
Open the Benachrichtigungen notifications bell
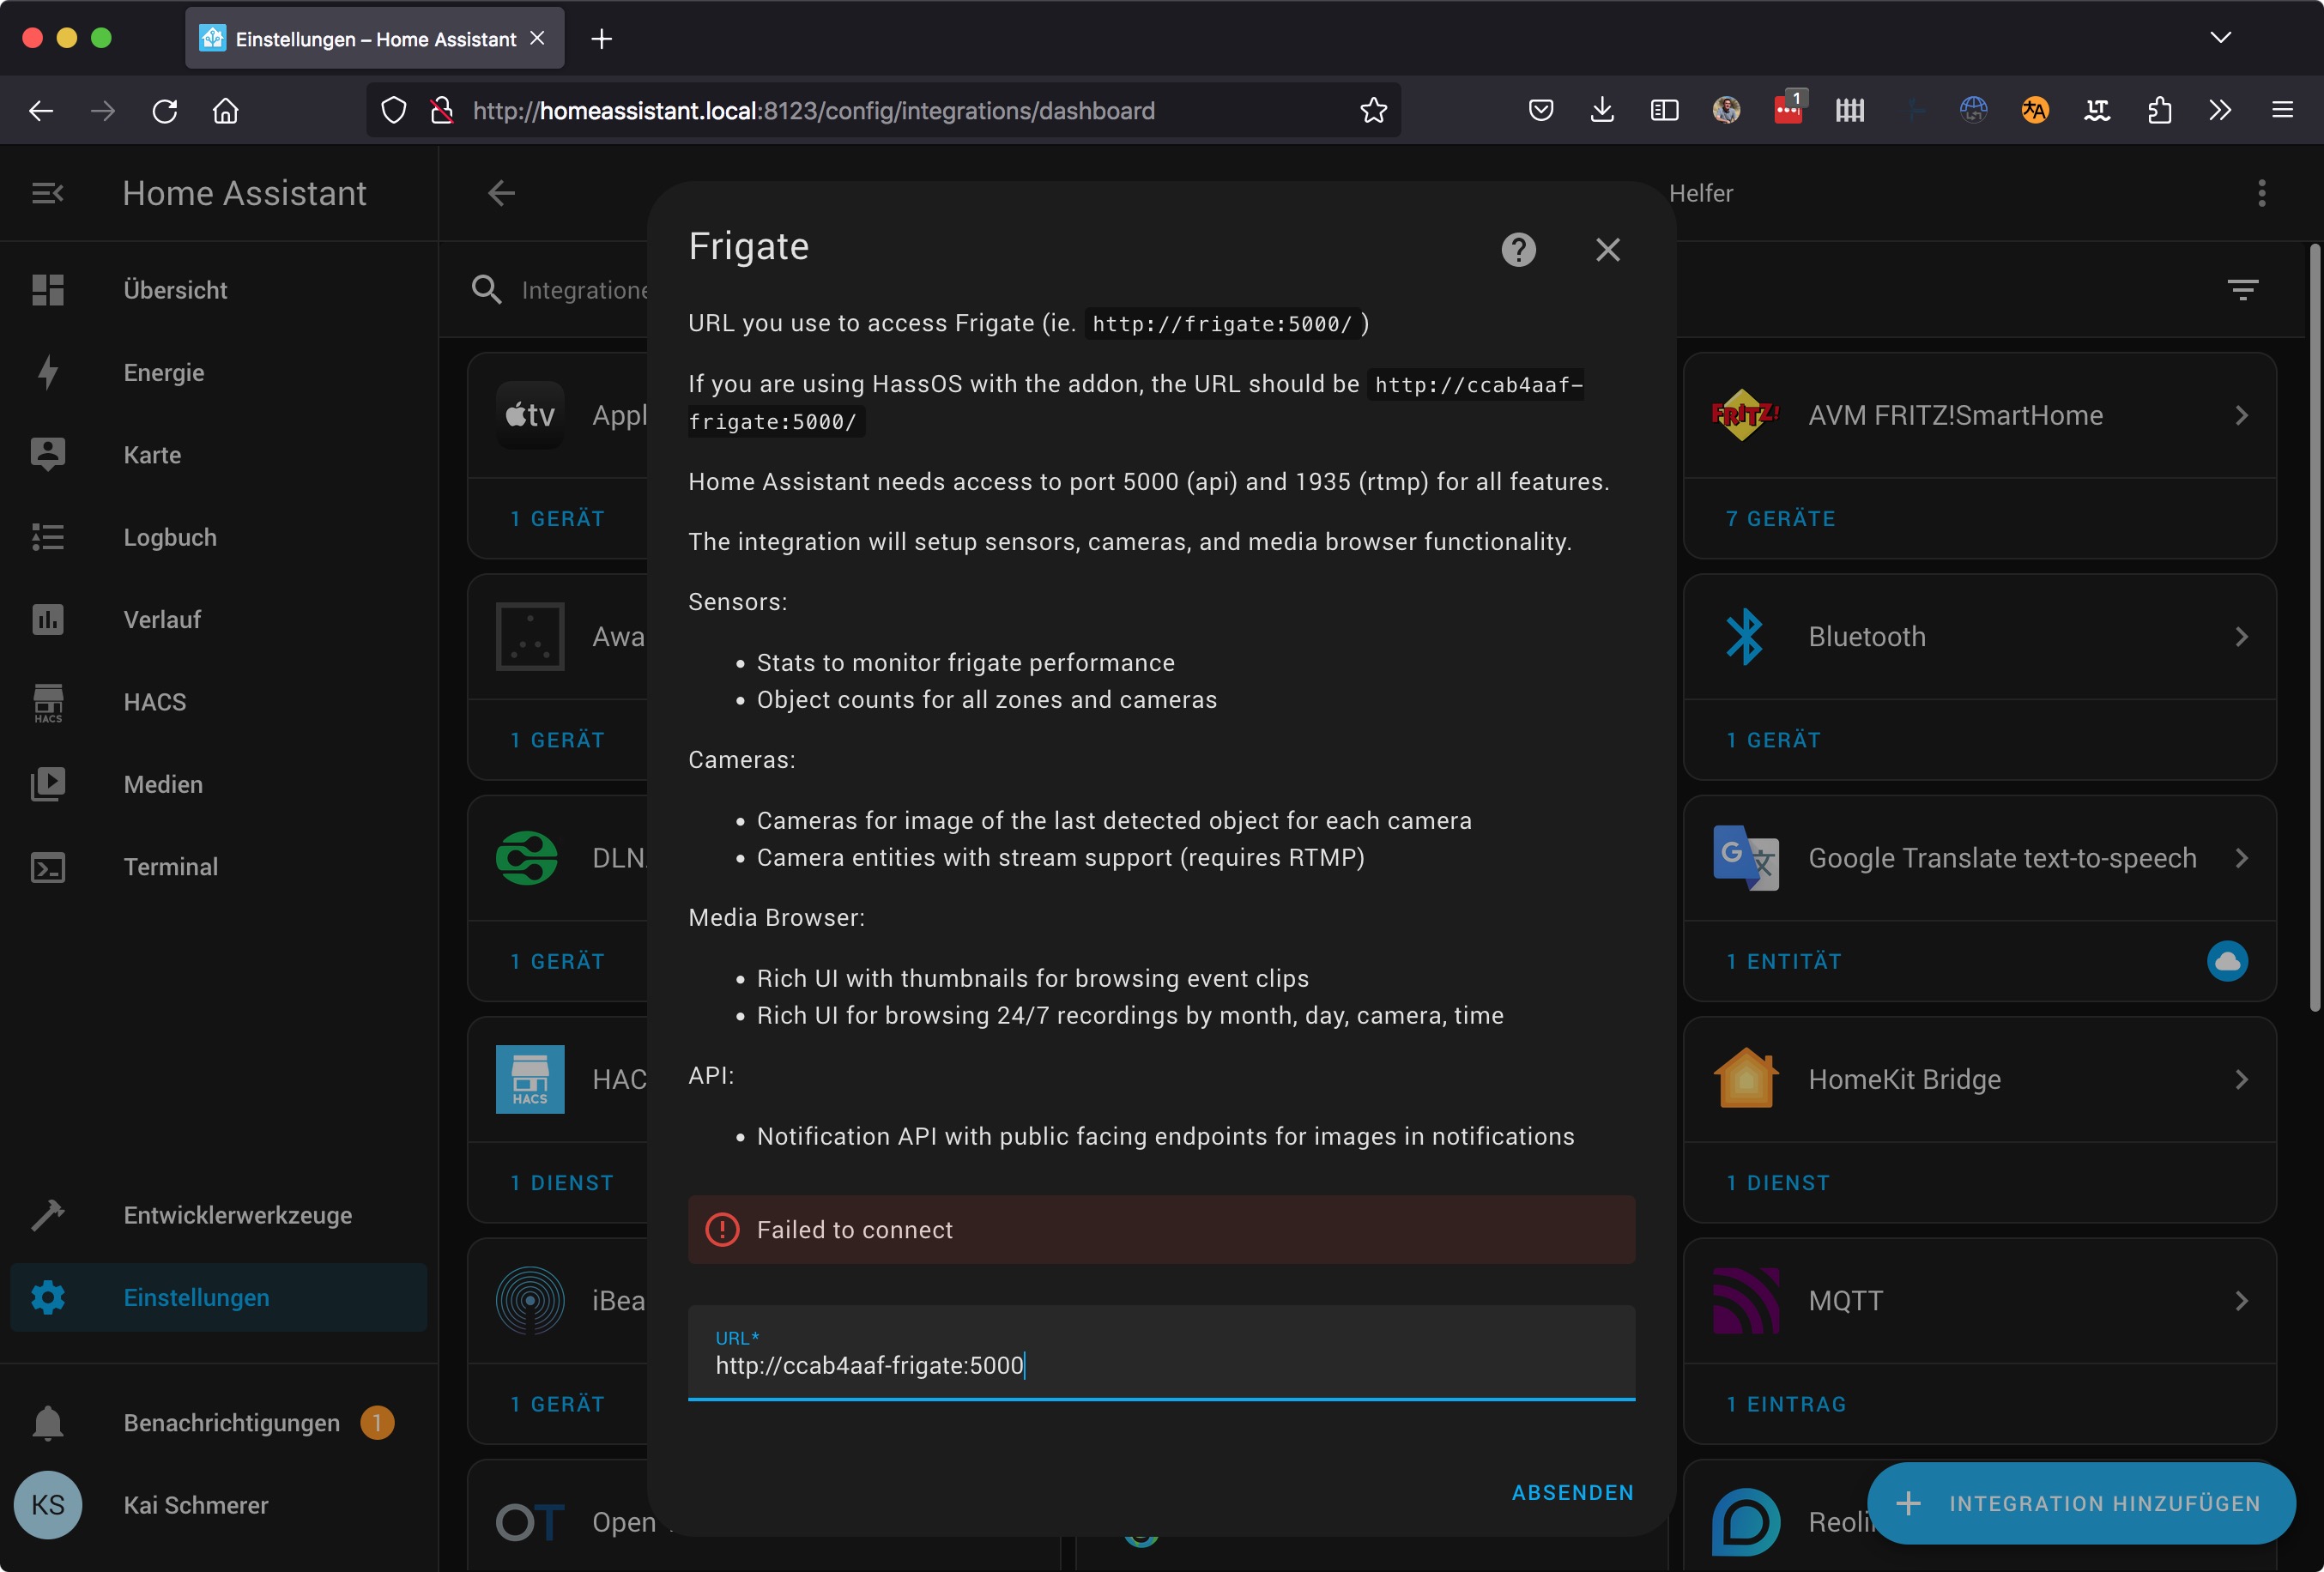[x=48, y=1422]
